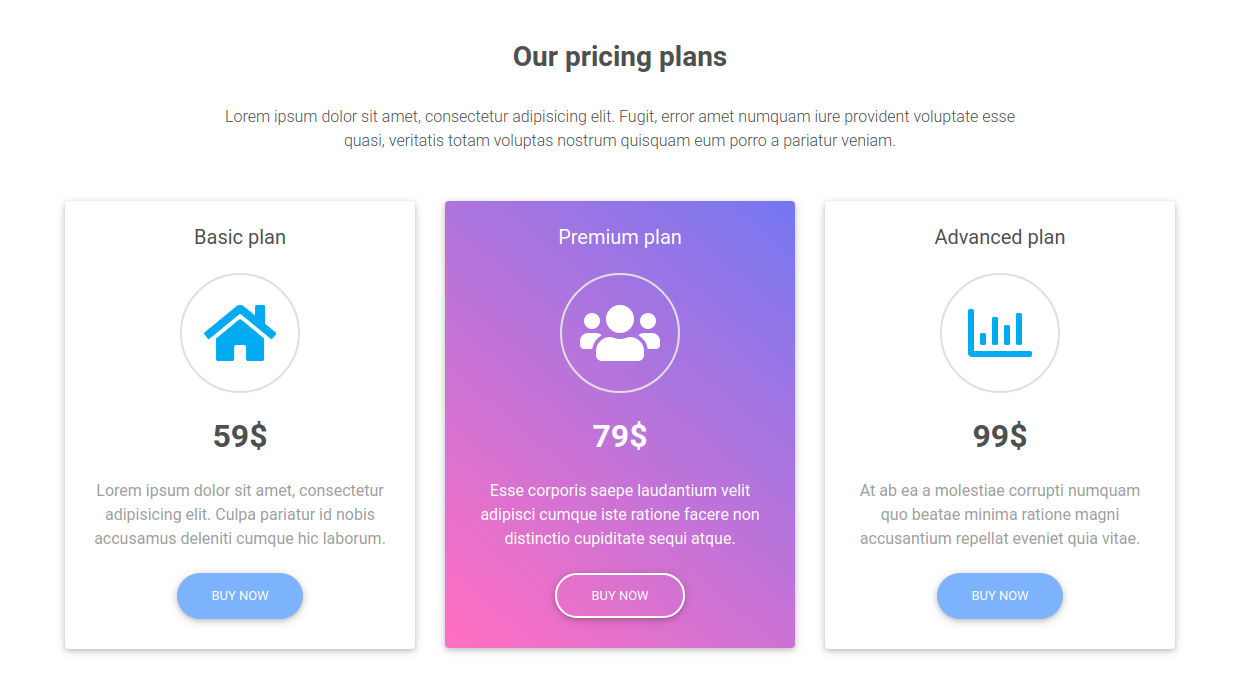Click the Basic plan description text
1240x694 pixels.
coord(240,514)
